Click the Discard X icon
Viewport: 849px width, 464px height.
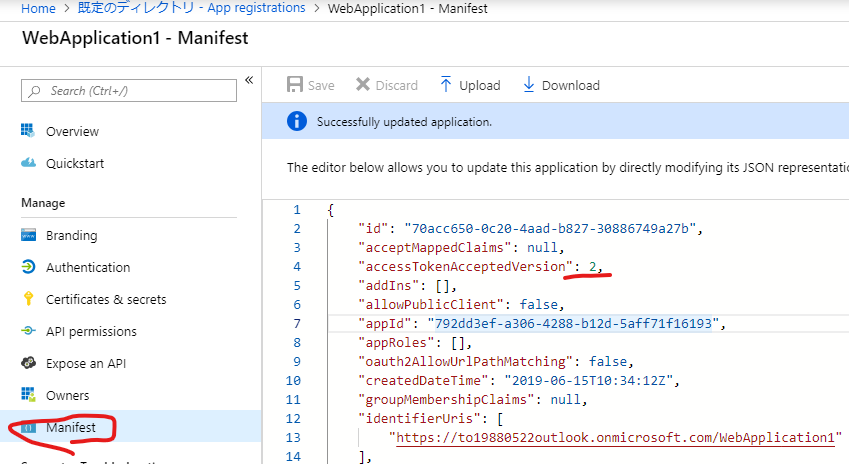363,84
